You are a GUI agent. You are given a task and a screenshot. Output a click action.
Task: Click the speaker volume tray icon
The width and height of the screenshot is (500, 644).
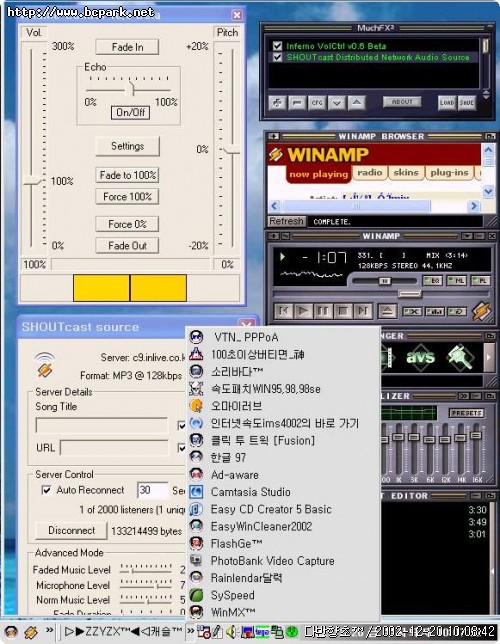(x=232, y=631)
